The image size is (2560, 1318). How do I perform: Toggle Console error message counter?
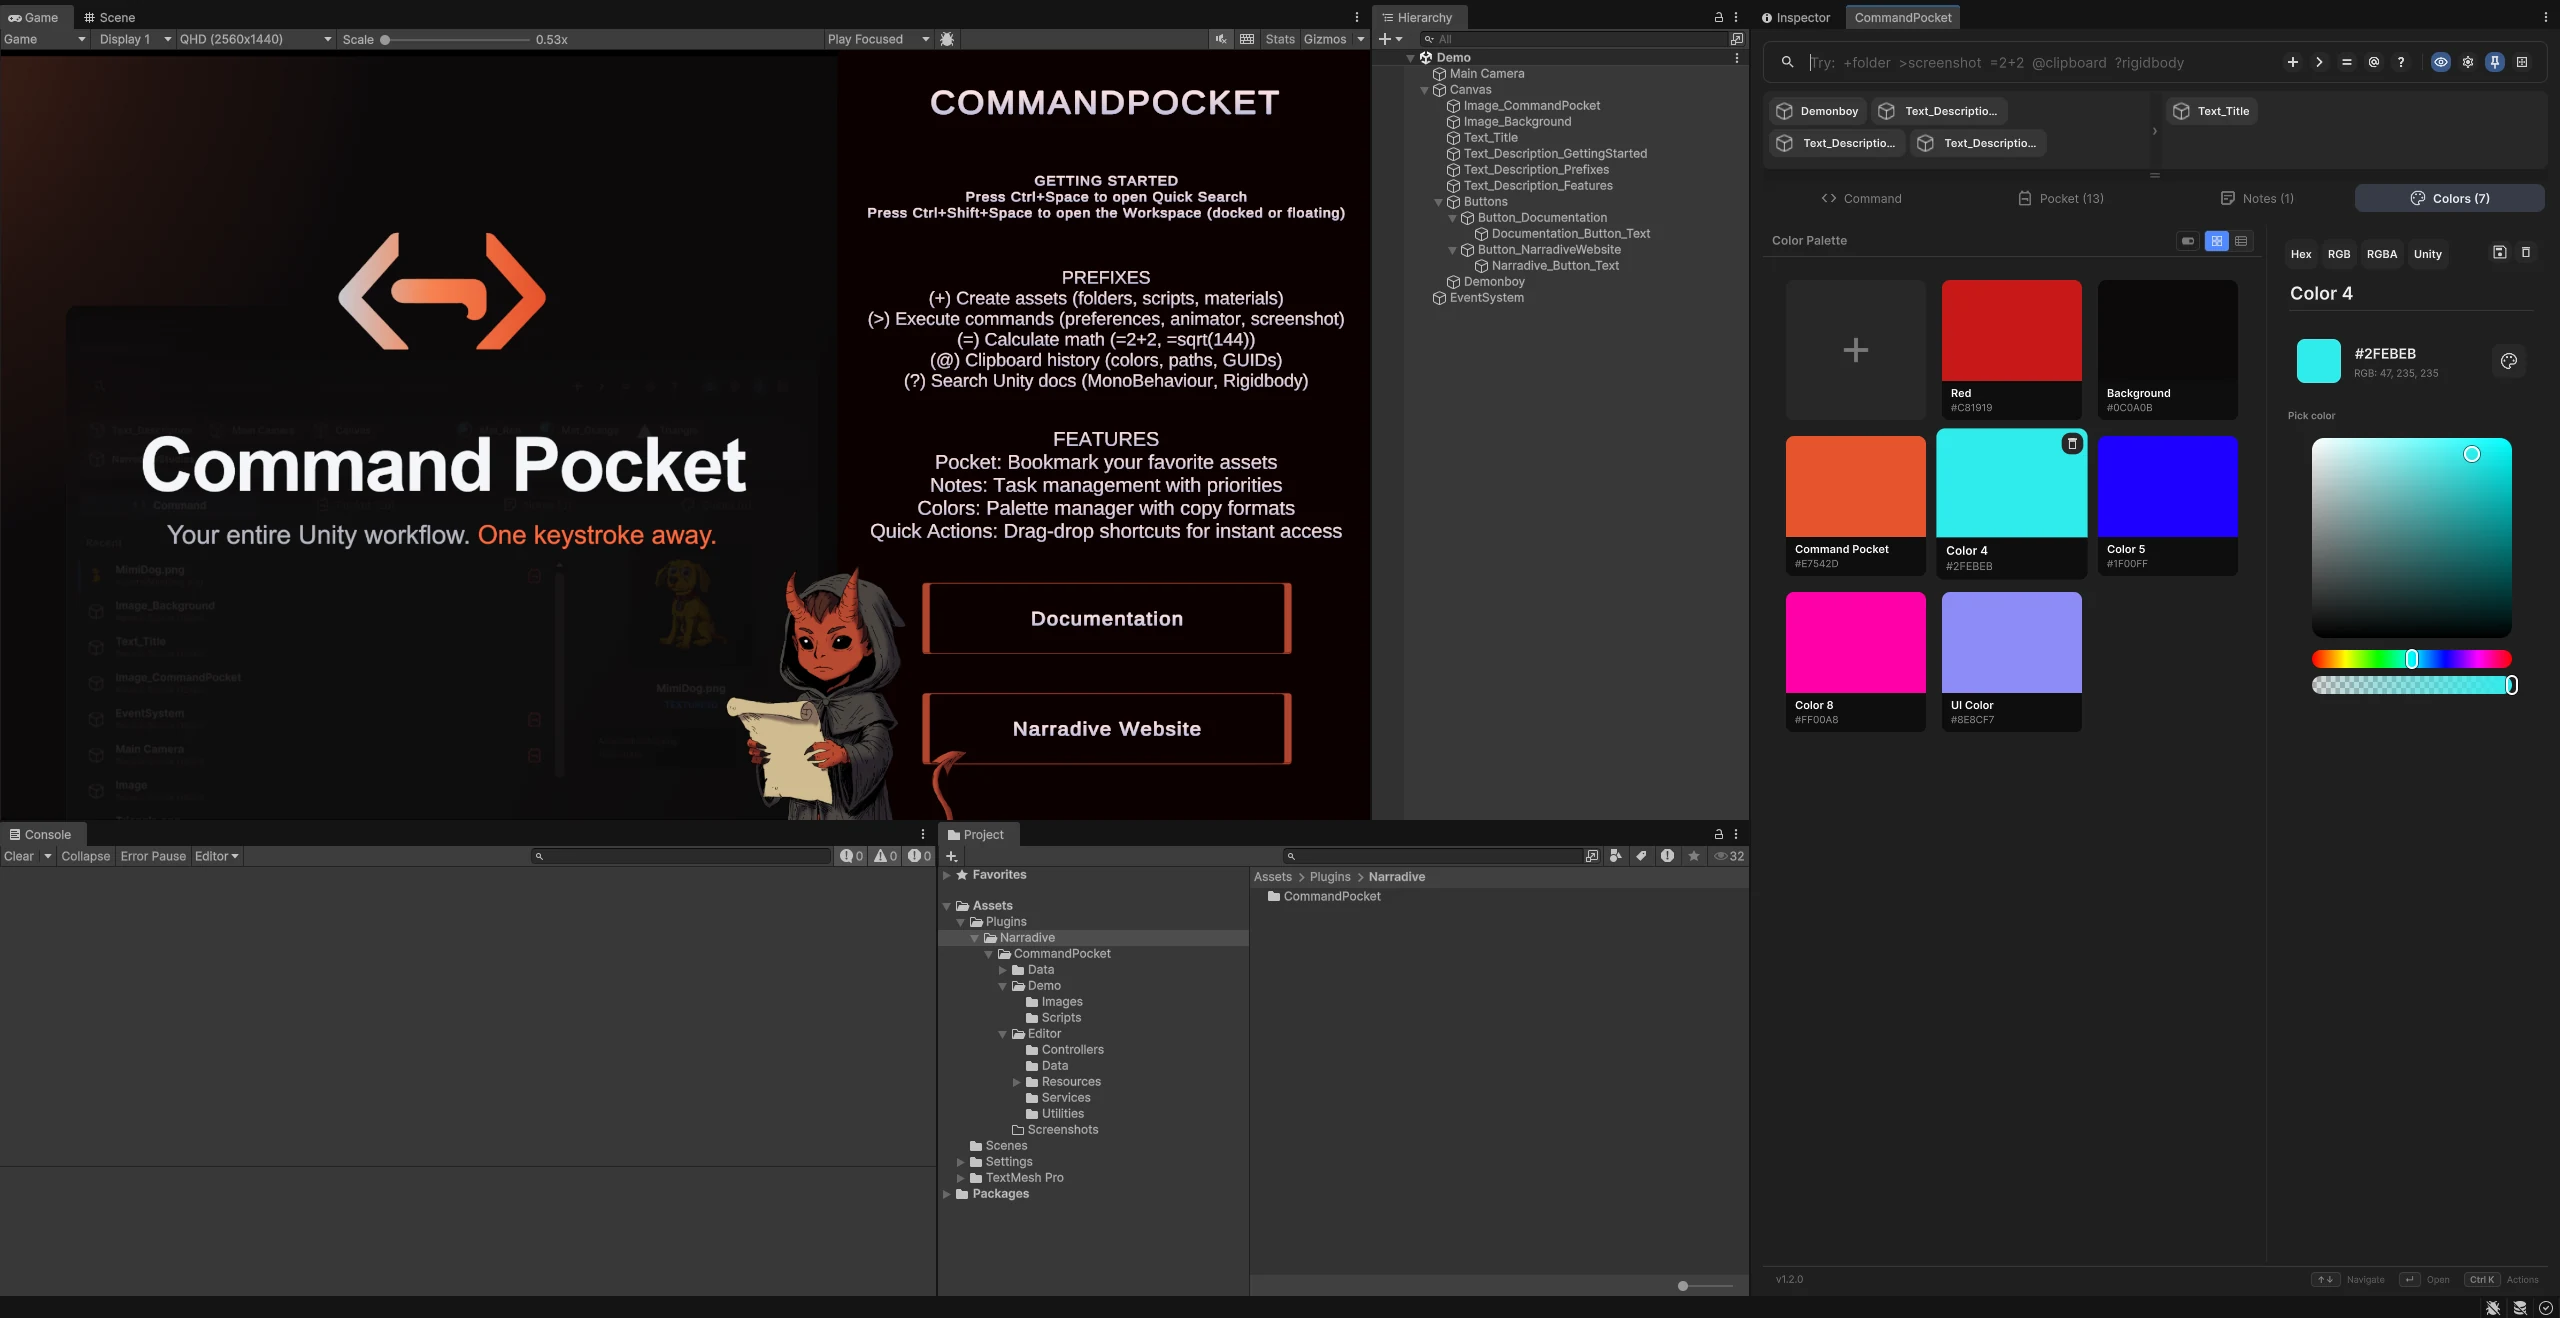(x=919, y=856)
